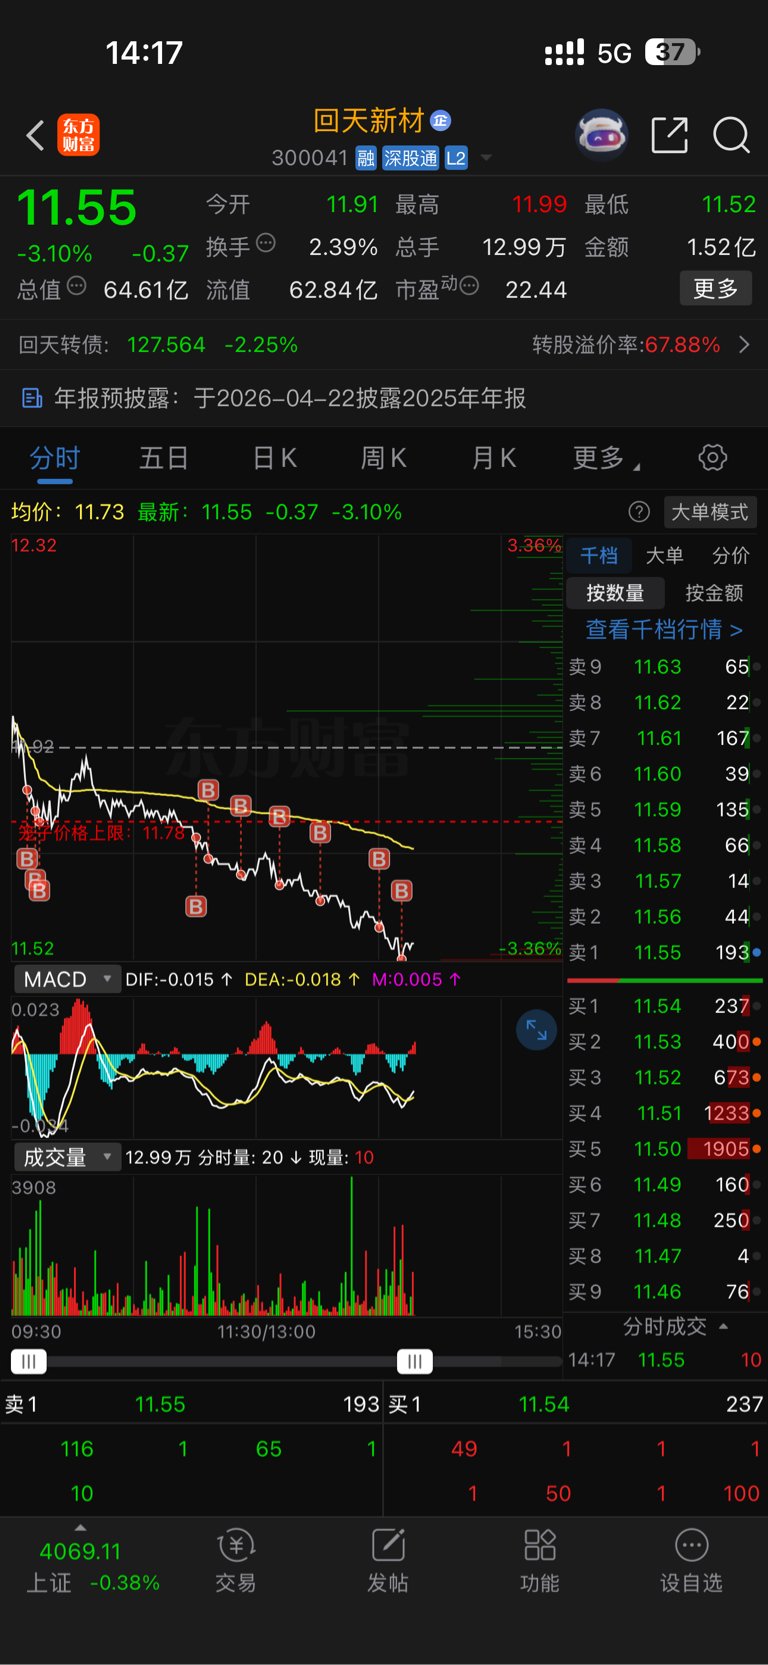
Task: Tap battery indicator showing 37
Action: [672, 52]
